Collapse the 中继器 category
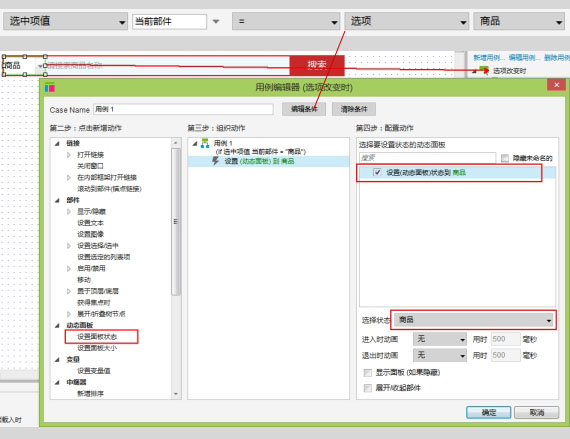570x439 pixels. tap(57, 382)
